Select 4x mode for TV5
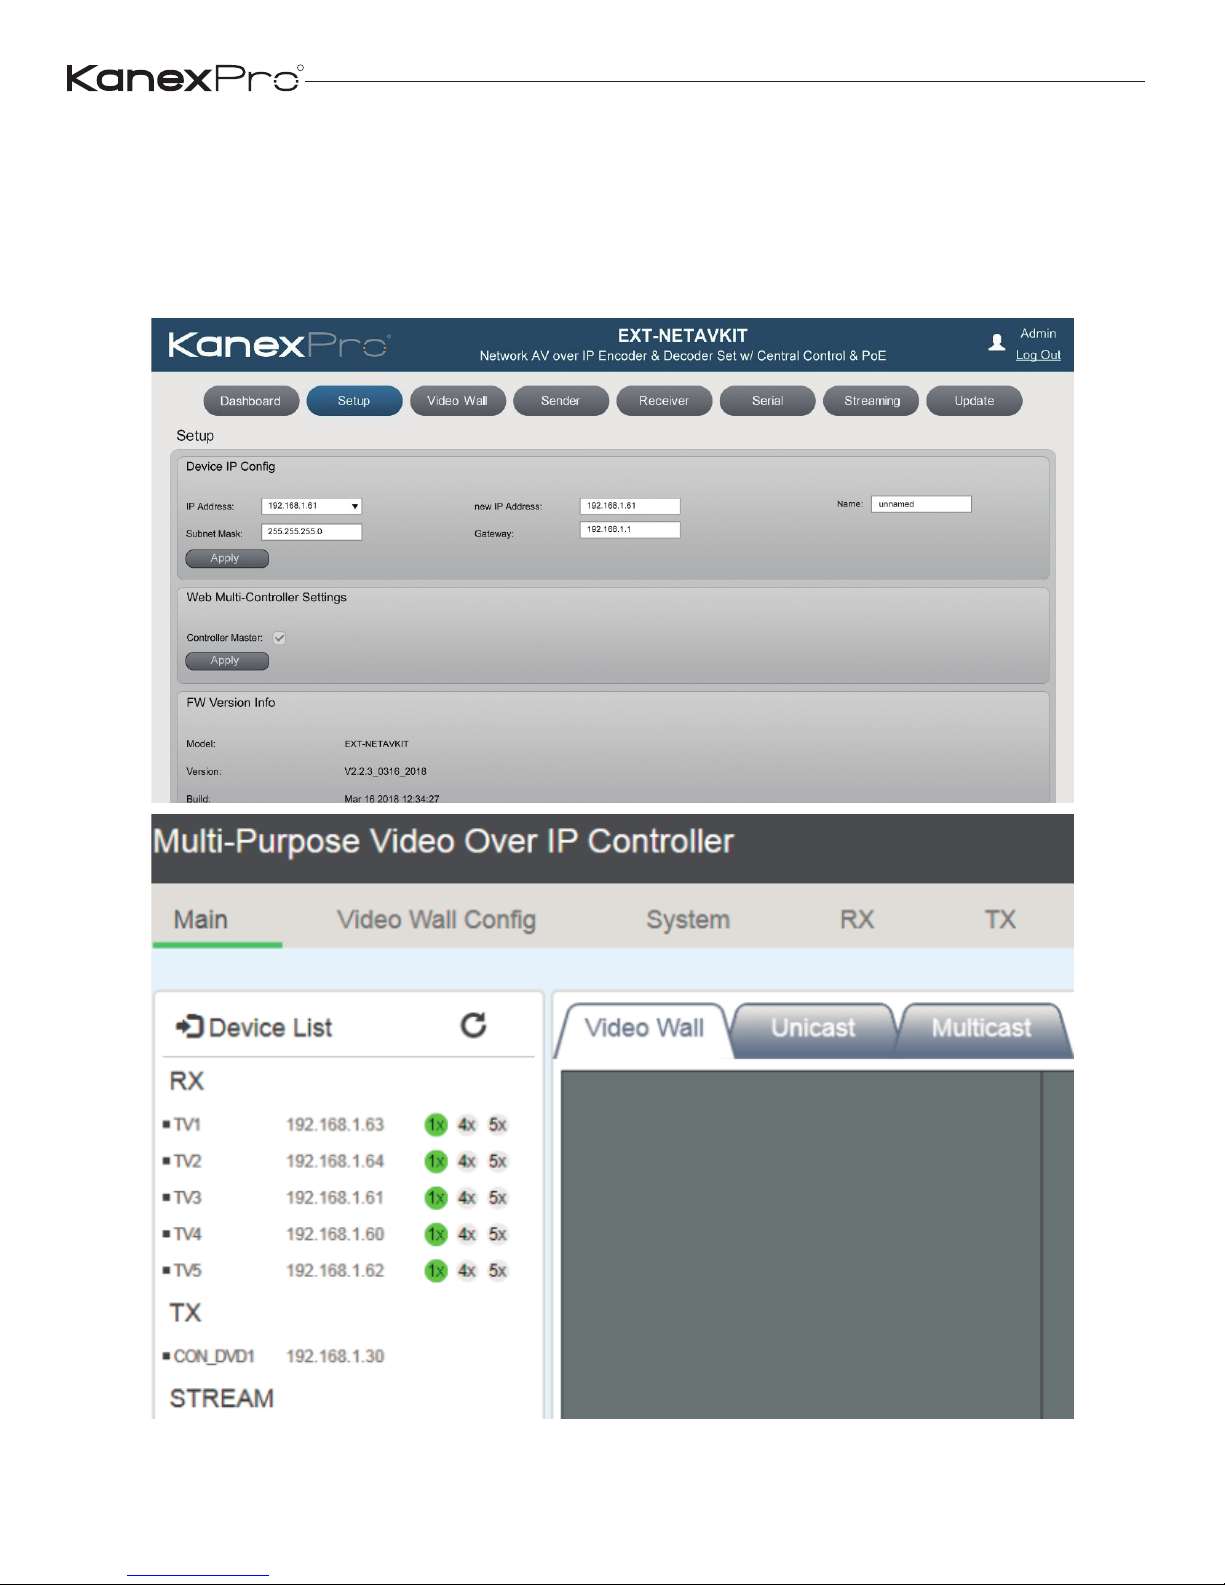The height and width of the screenshot is (1585, 1225). click(467, 1271)
